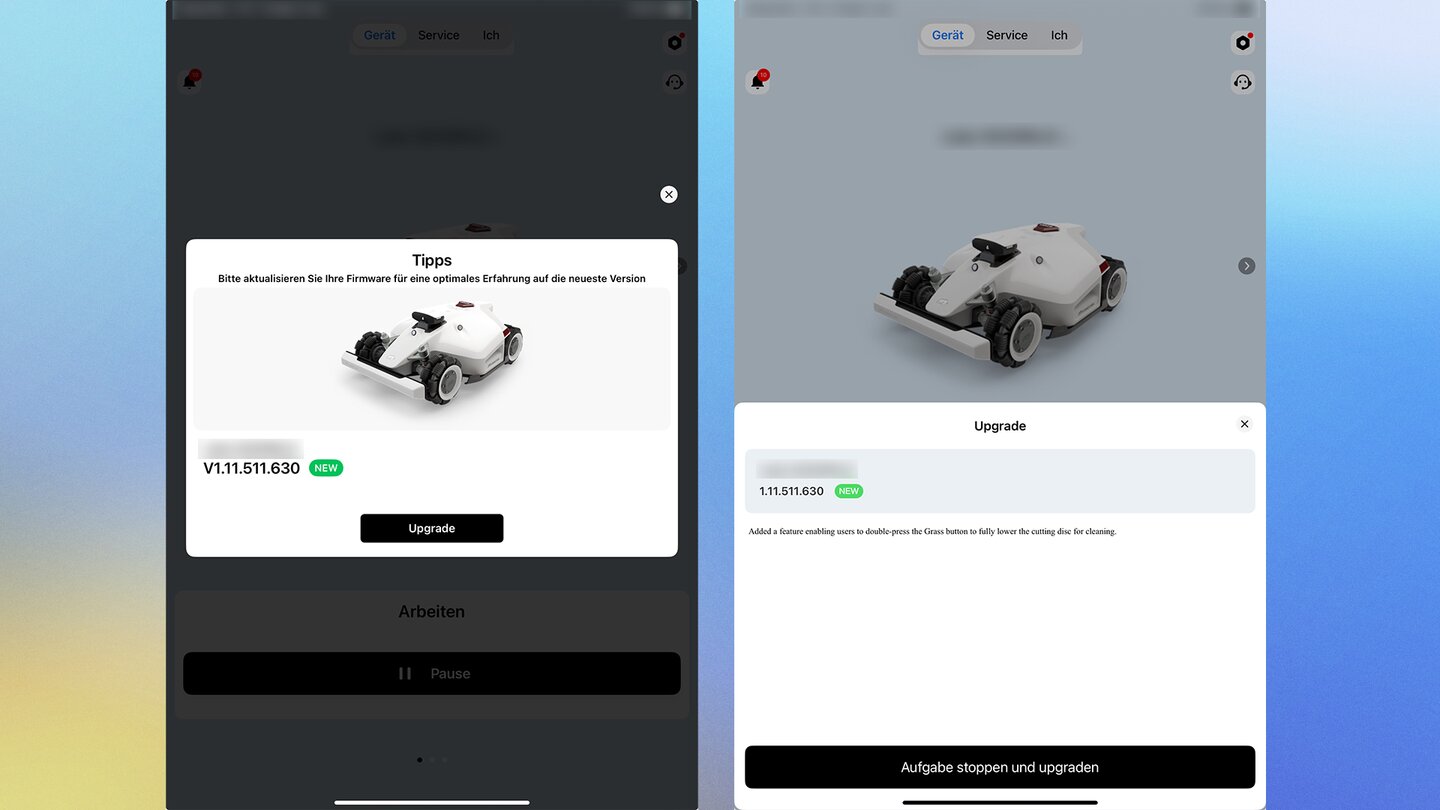
Task: Close the Upgrade bottom sheet
Action: [1244, 424]
